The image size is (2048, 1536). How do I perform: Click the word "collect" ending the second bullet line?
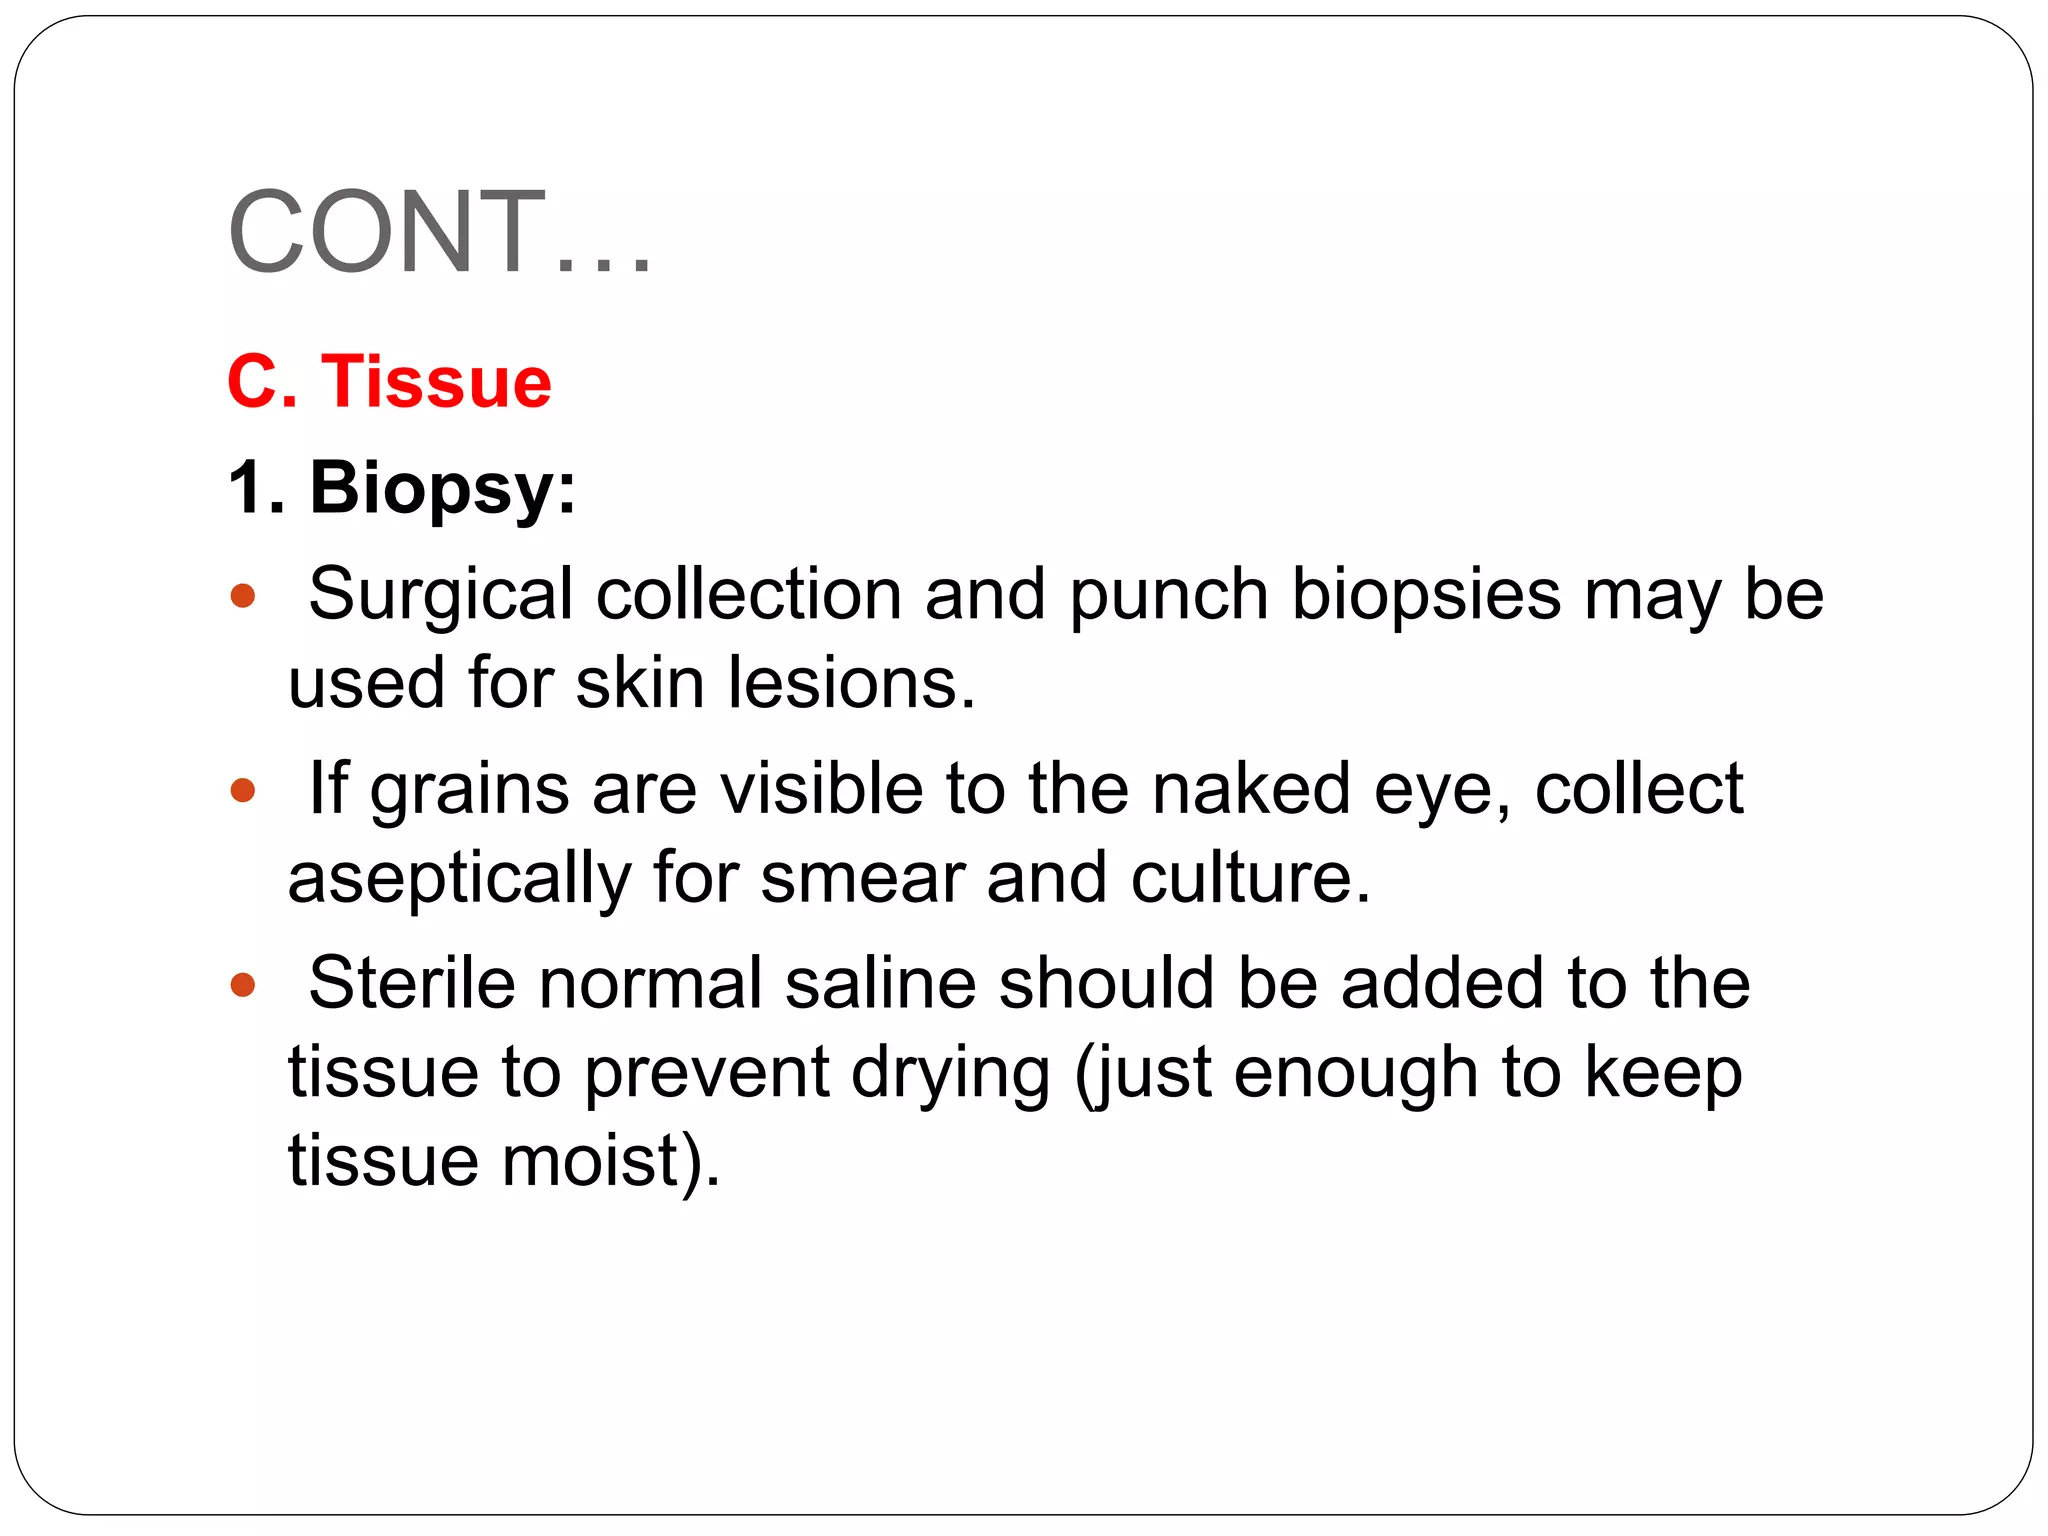click(x=1639, y=789)
